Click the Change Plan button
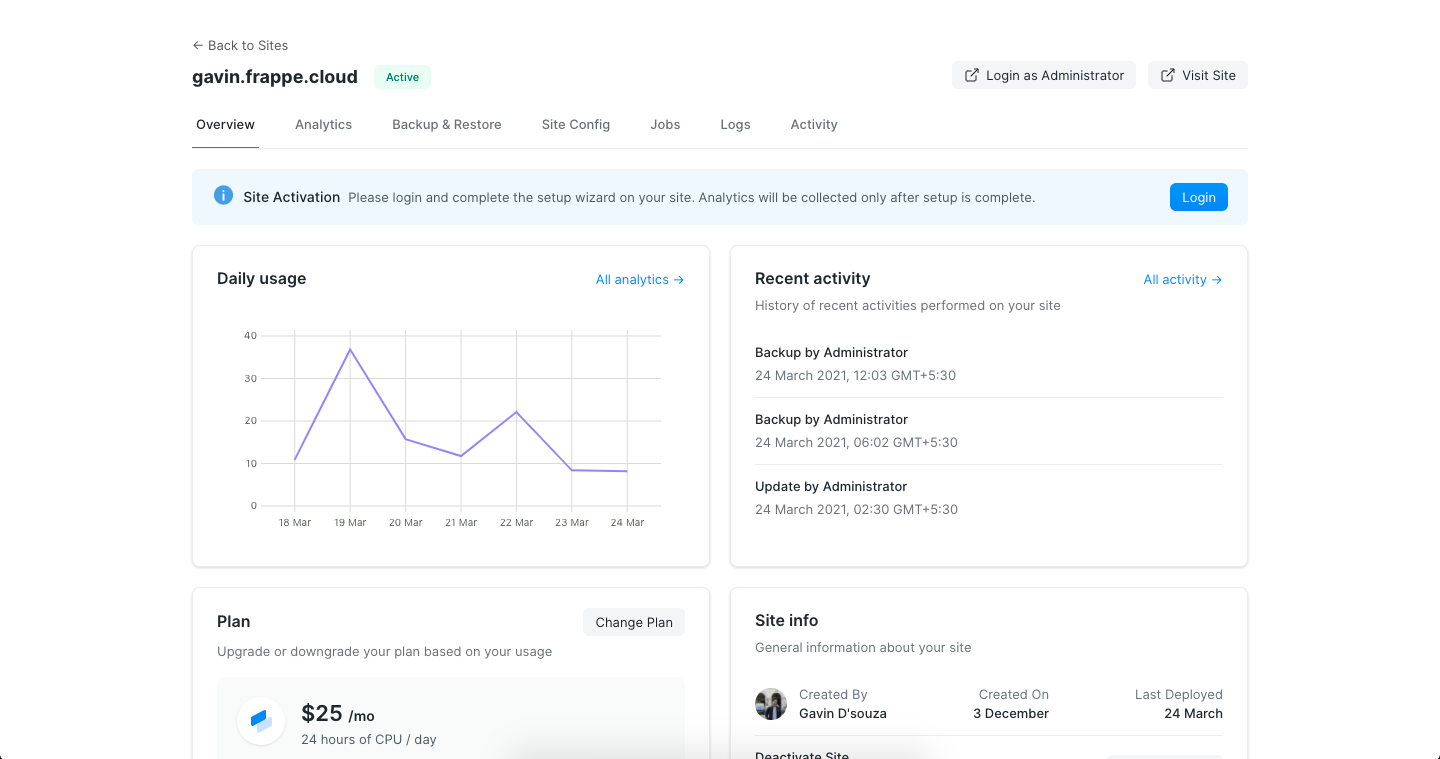 (x=633, y=622)
